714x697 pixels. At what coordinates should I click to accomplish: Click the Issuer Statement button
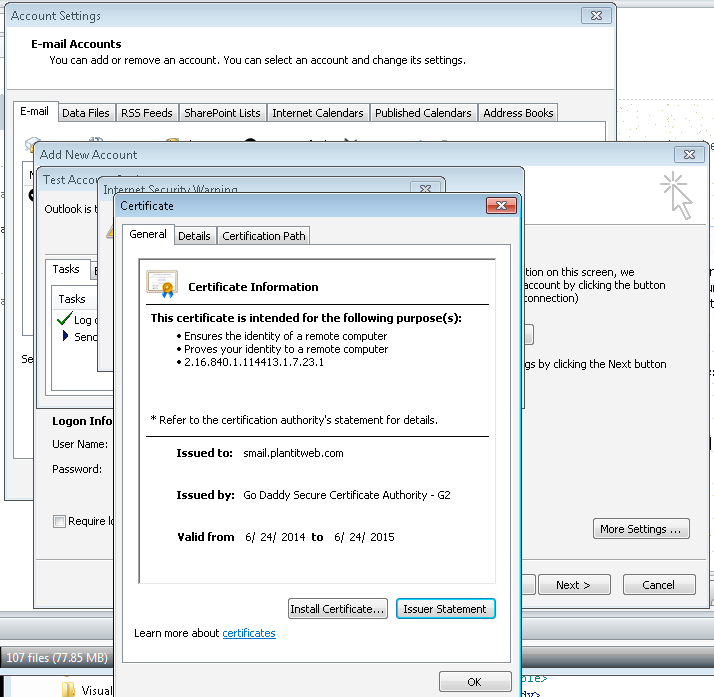445,609
